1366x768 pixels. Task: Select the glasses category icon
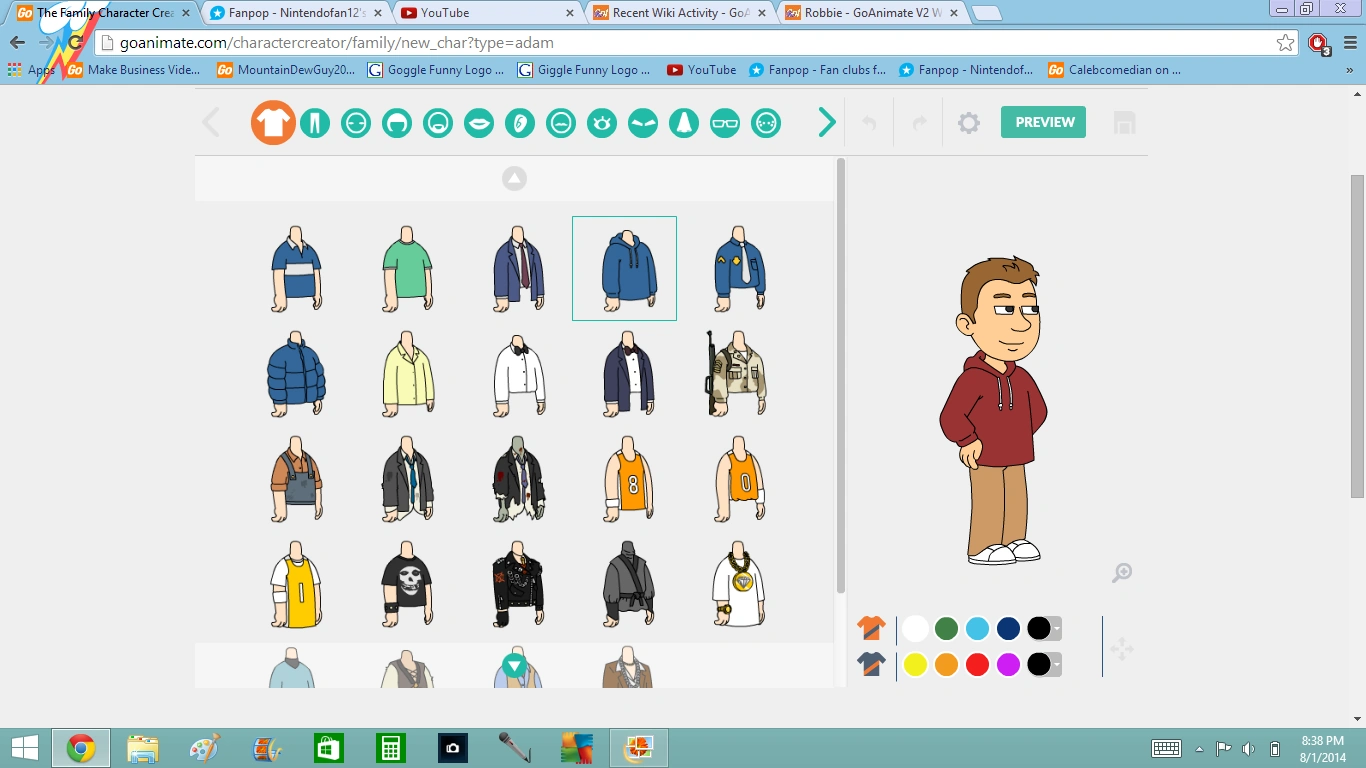click(725, 122)
